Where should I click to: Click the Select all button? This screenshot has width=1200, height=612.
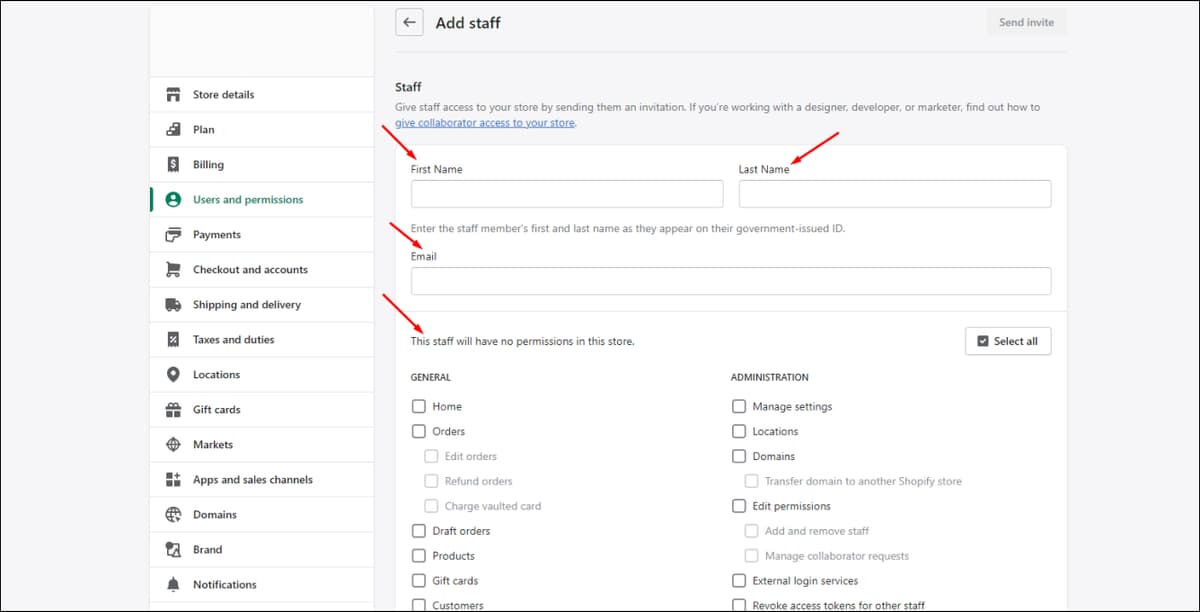[1008, 341]
